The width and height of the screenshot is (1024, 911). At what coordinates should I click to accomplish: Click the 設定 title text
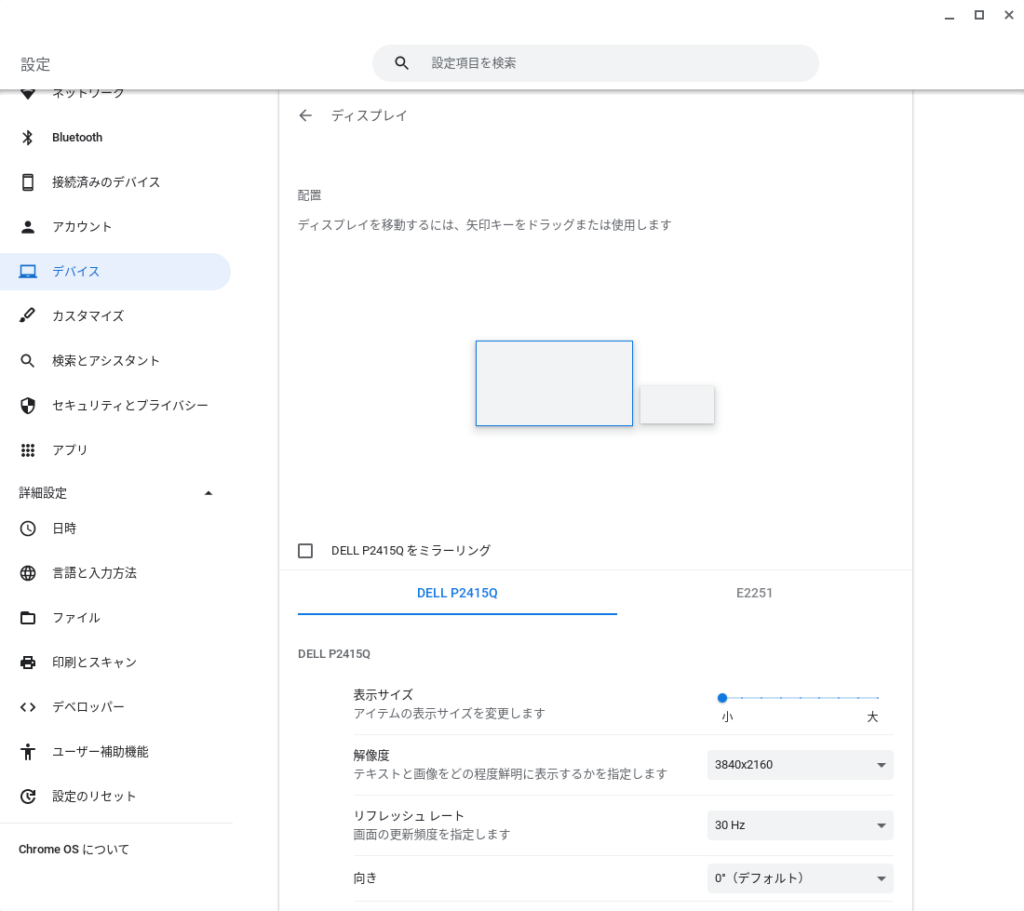35,64
